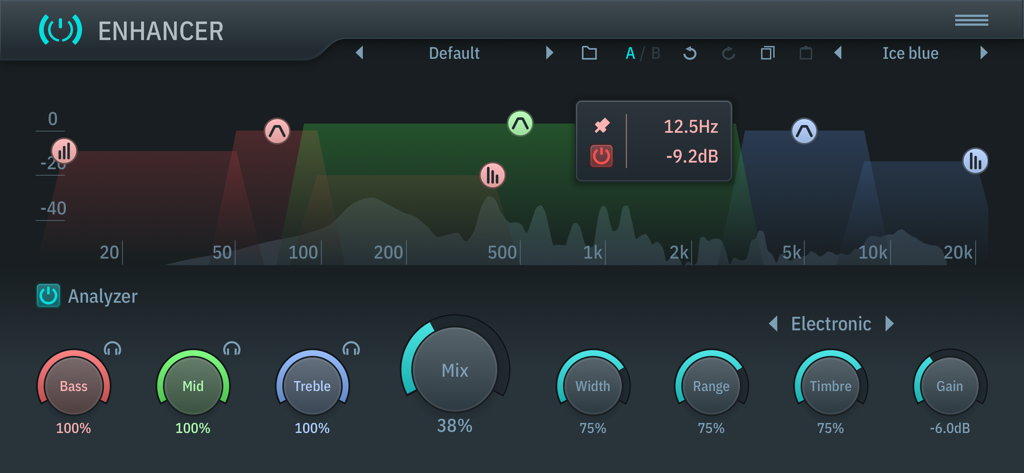Click the Timbre knob

click(x=831, y=386)
